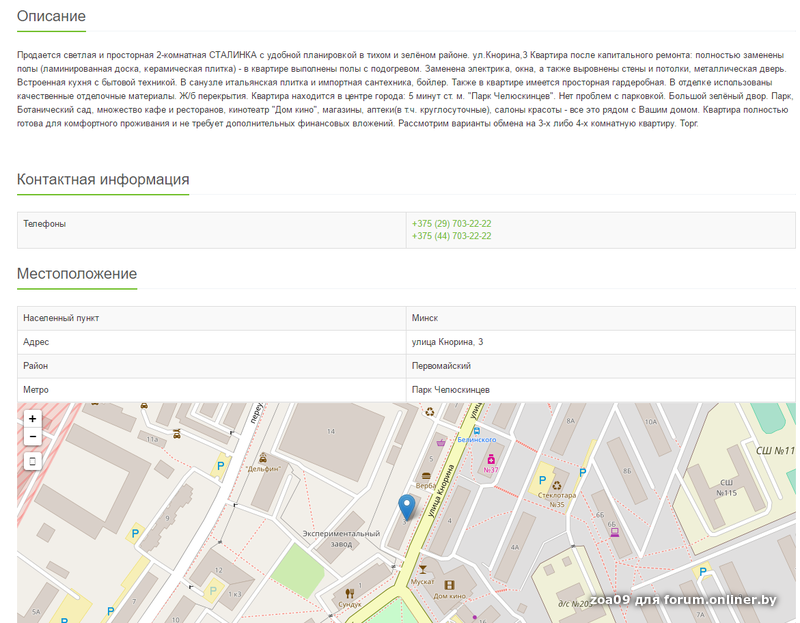Click the Метро row label

coord(36,390)
